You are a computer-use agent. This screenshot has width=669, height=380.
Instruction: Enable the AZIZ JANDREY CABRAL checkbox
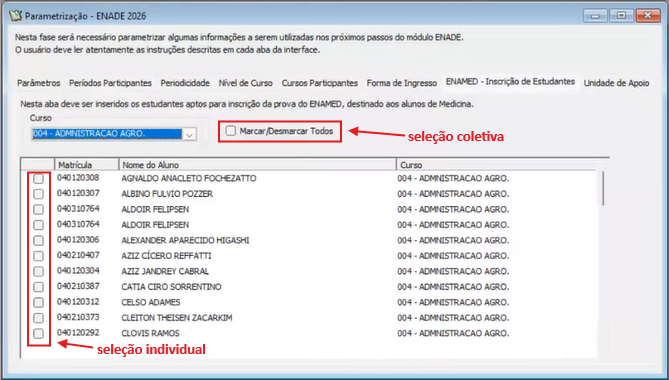(x=38, y=271)
